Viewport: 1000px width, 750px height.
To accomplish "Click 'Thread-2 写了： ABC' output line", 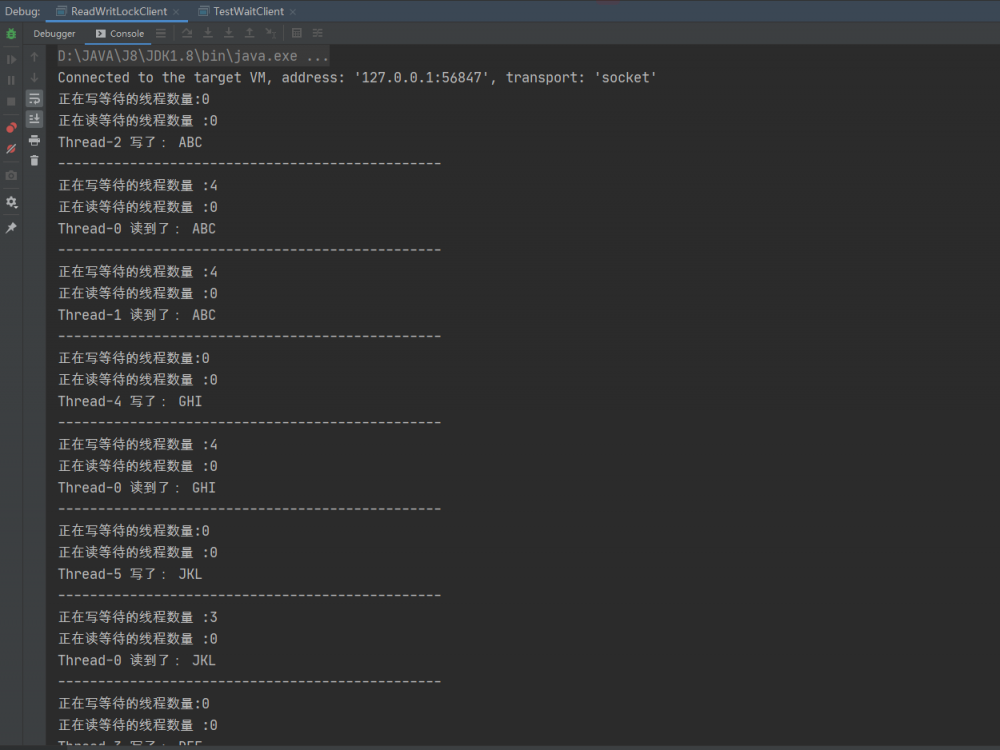I will [130, 142].
